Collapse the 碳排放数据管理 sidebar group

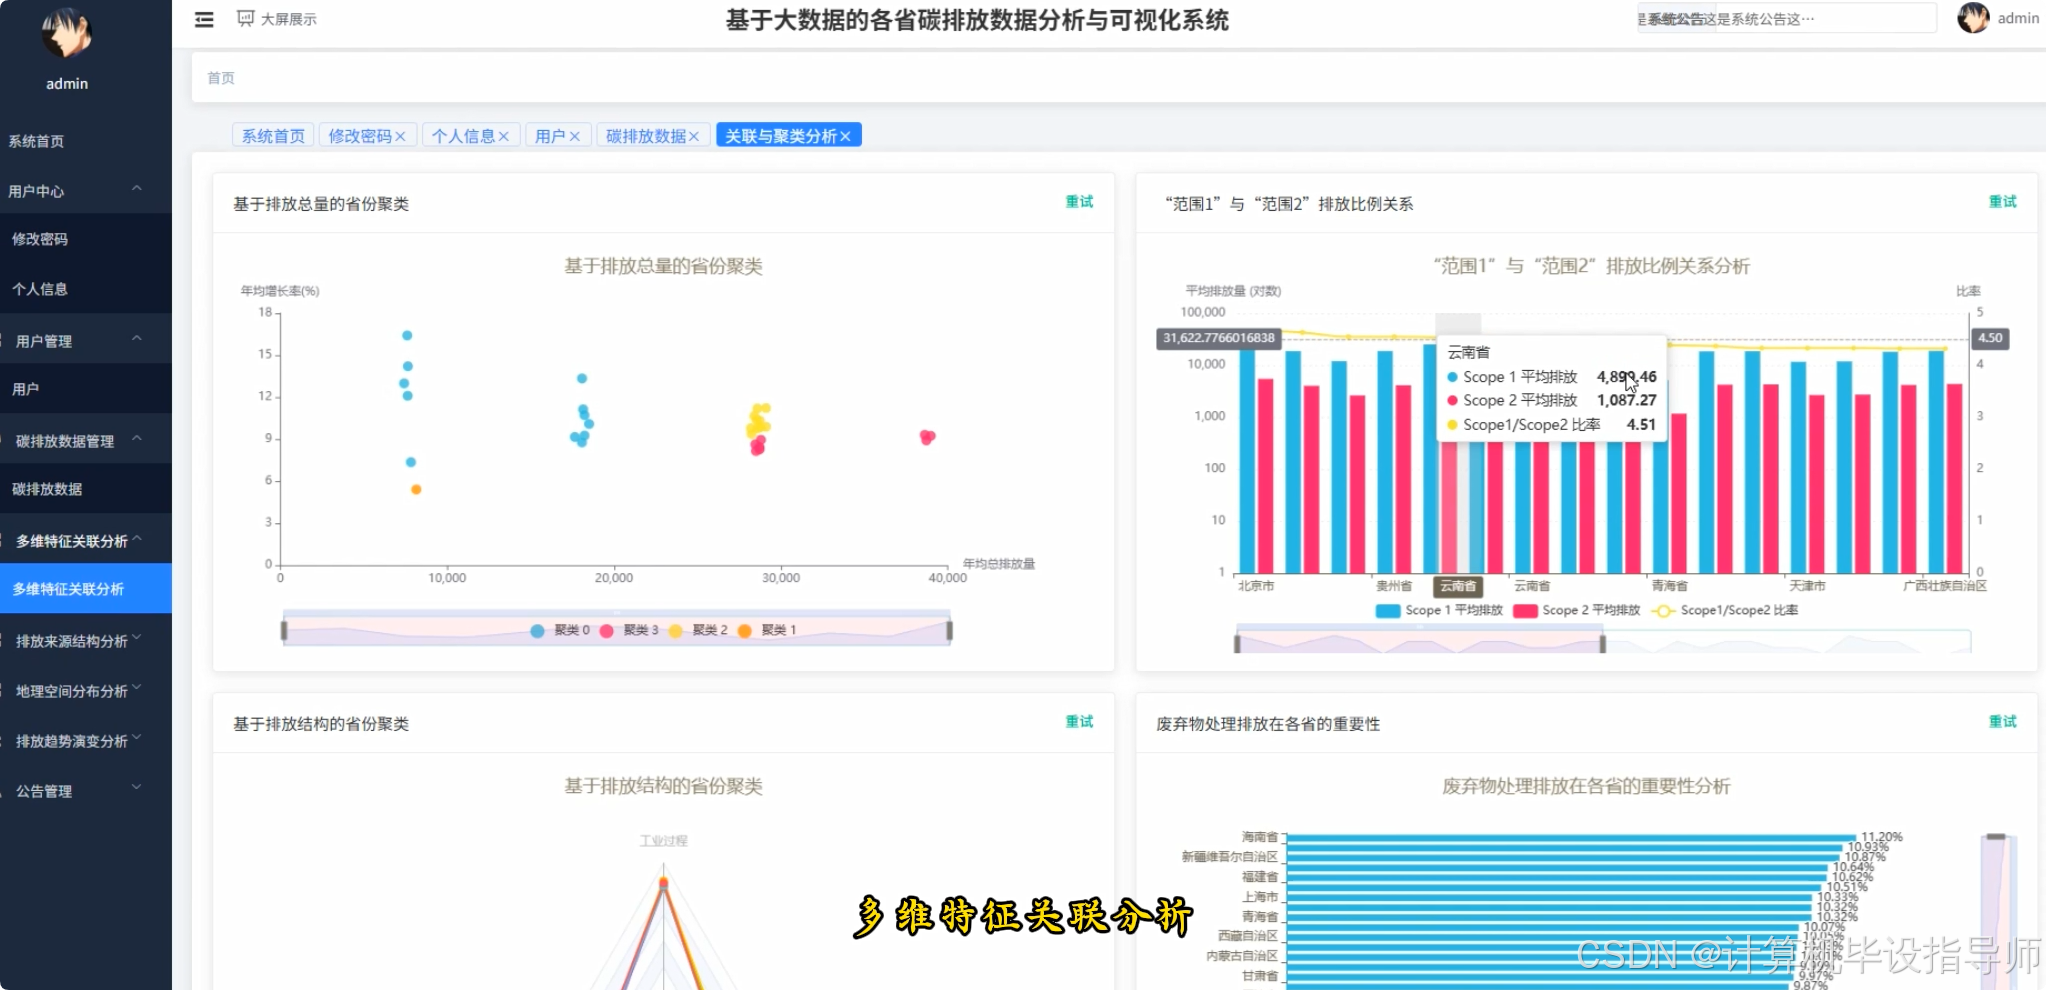(x=86, y=440)
